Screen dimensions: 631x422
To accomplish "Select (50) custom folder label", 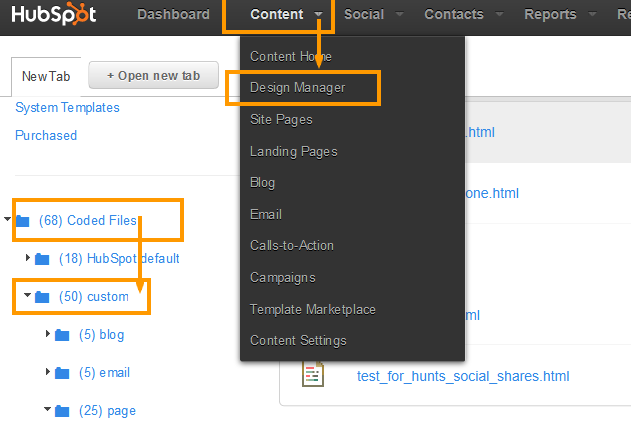I will (94, 296).
